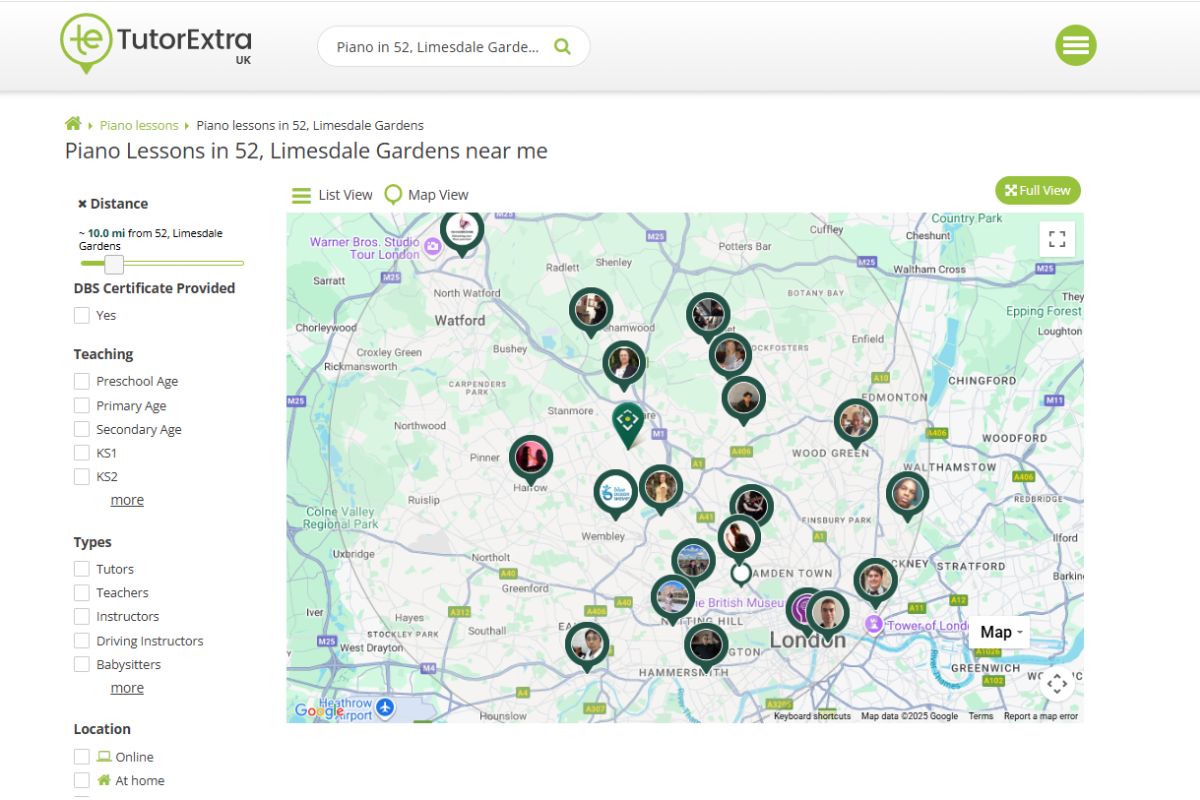Screen dimensions: 1200x800
Task: Open tutor marker near Wood Green
Action: pyautogui.click(x=856, y=421)
